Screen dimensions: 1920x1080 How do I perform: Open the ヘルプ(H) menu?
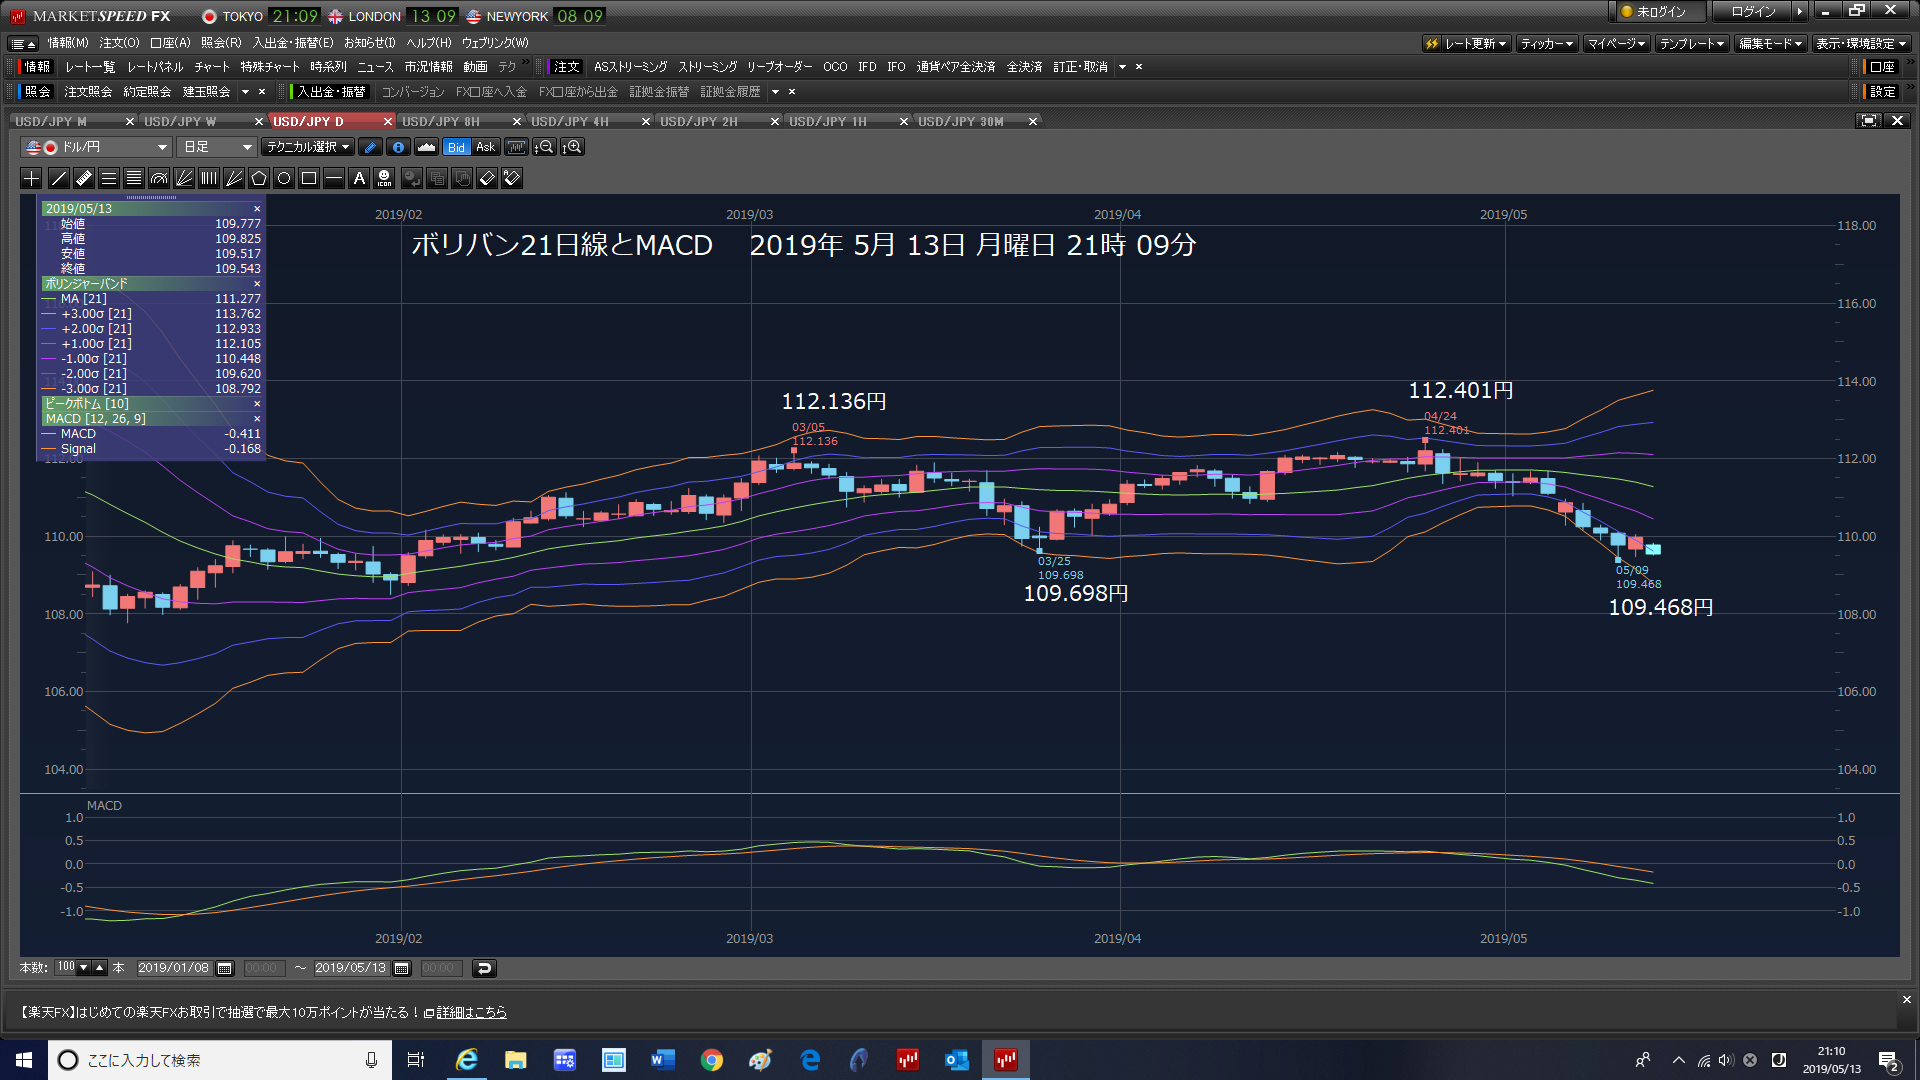429,43
